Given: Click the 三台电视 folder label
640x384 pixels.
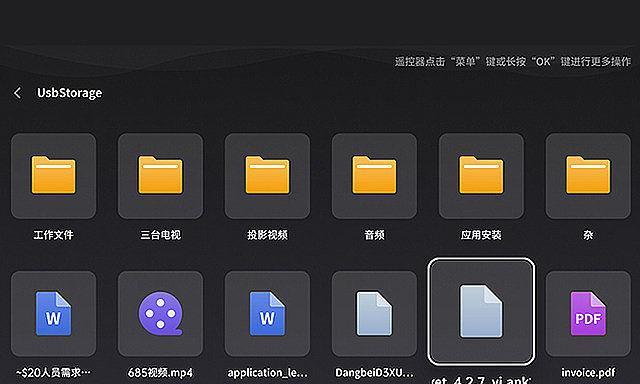Looking at the screenshot, I should tap(160, 235).
